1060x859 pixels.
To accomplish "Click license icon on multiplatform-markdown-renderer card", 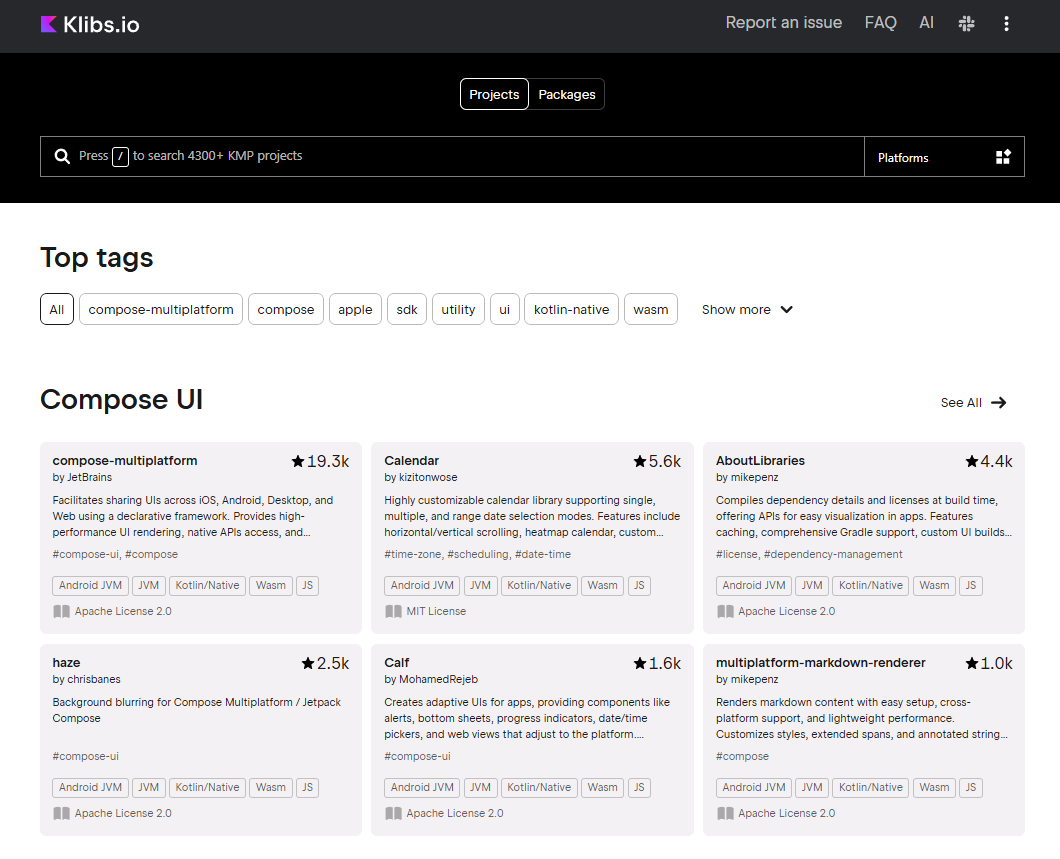I will tap(725, 814).
